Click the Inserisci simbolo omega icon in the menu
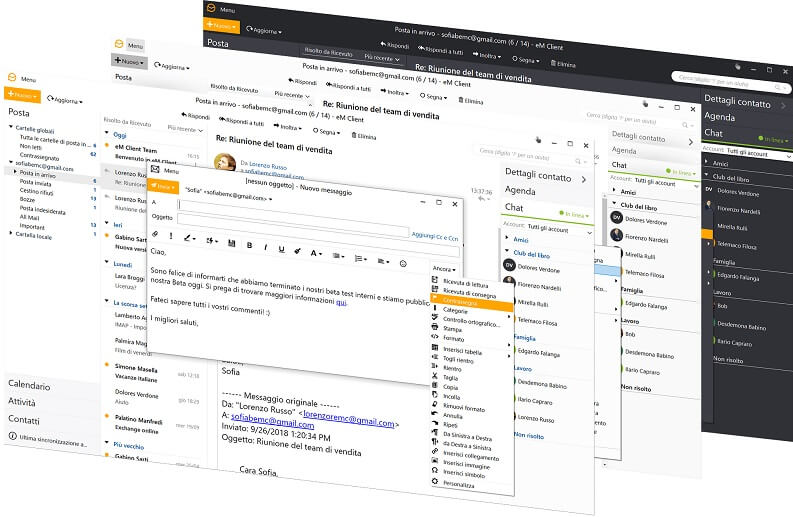Image resolution: width=793 pixels, height=517 pixels. click(x=434, y=470)
